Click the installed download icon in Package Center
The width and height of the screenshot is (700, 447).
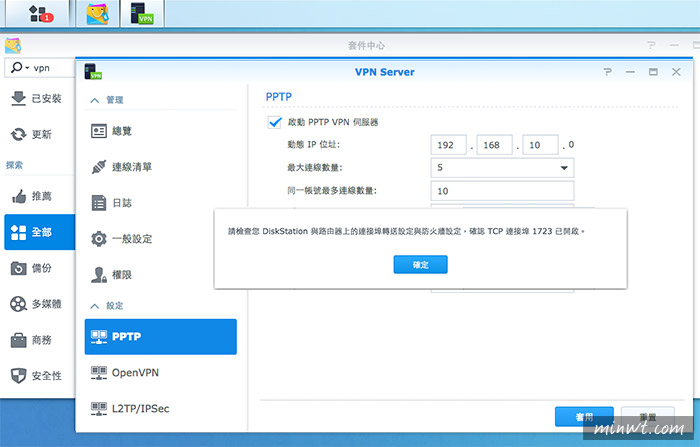(x=18, y=99)
